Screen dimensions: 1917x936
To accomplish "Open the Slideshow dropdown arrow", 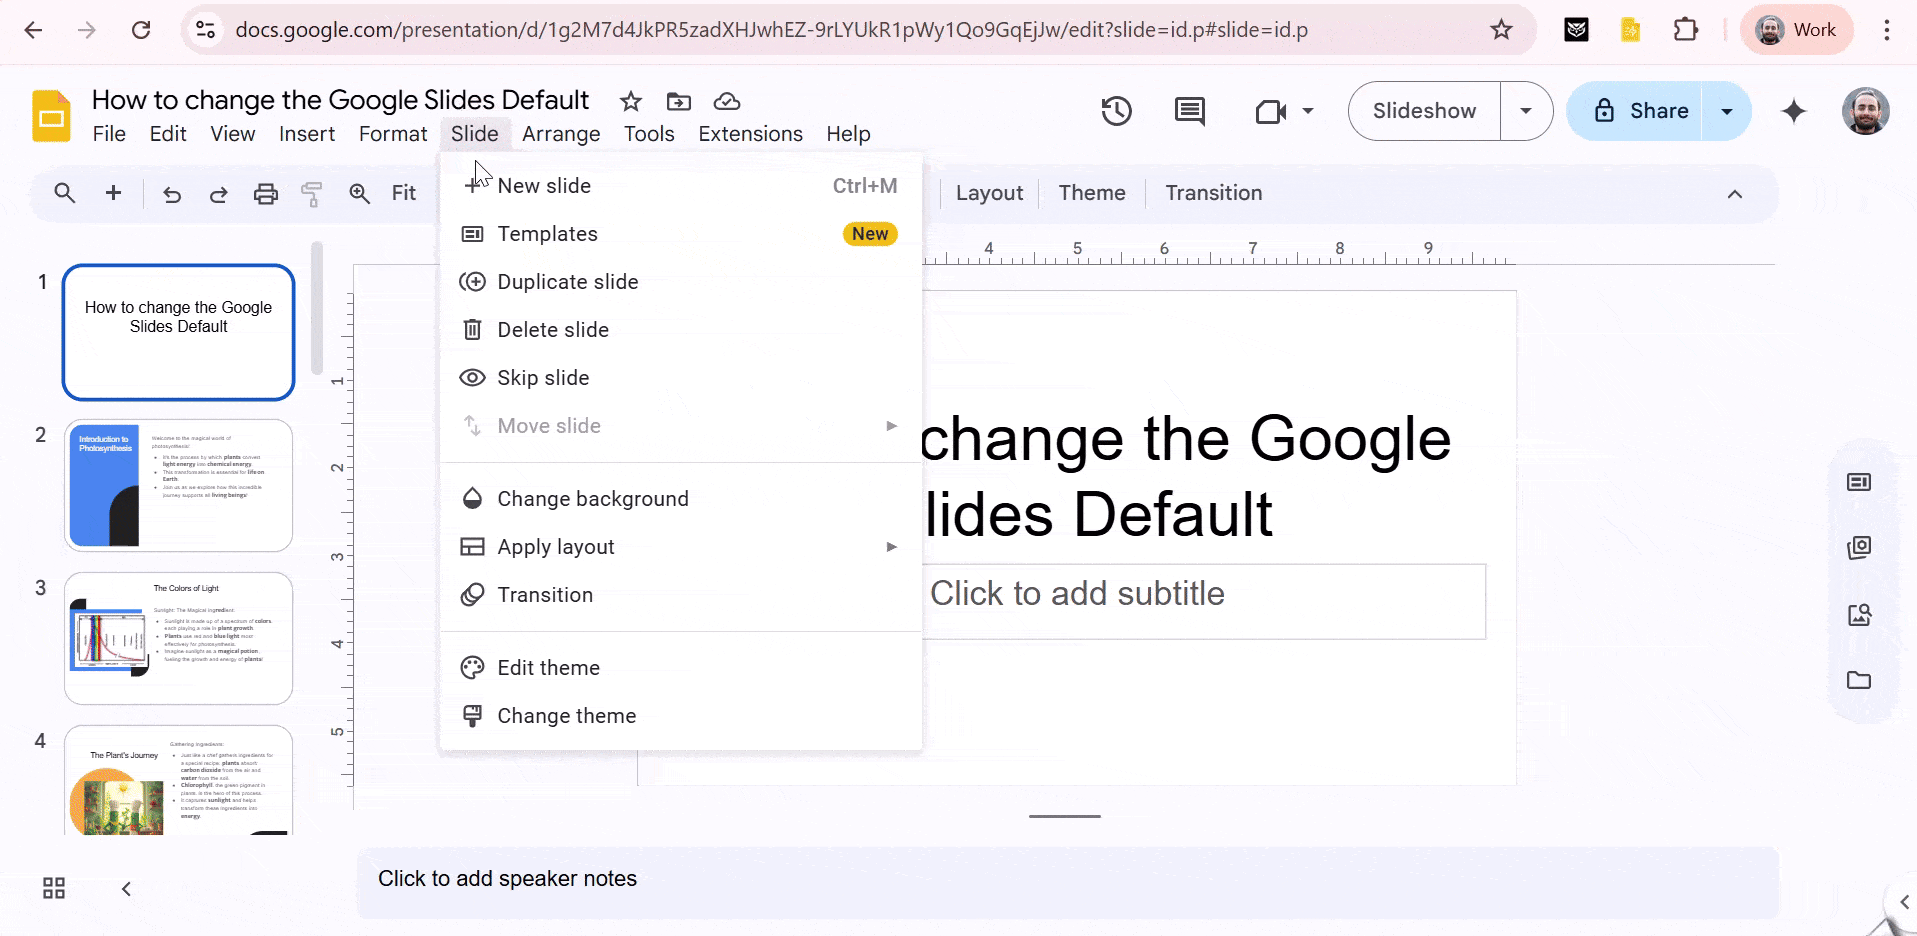I will (x=1525, y=111).
